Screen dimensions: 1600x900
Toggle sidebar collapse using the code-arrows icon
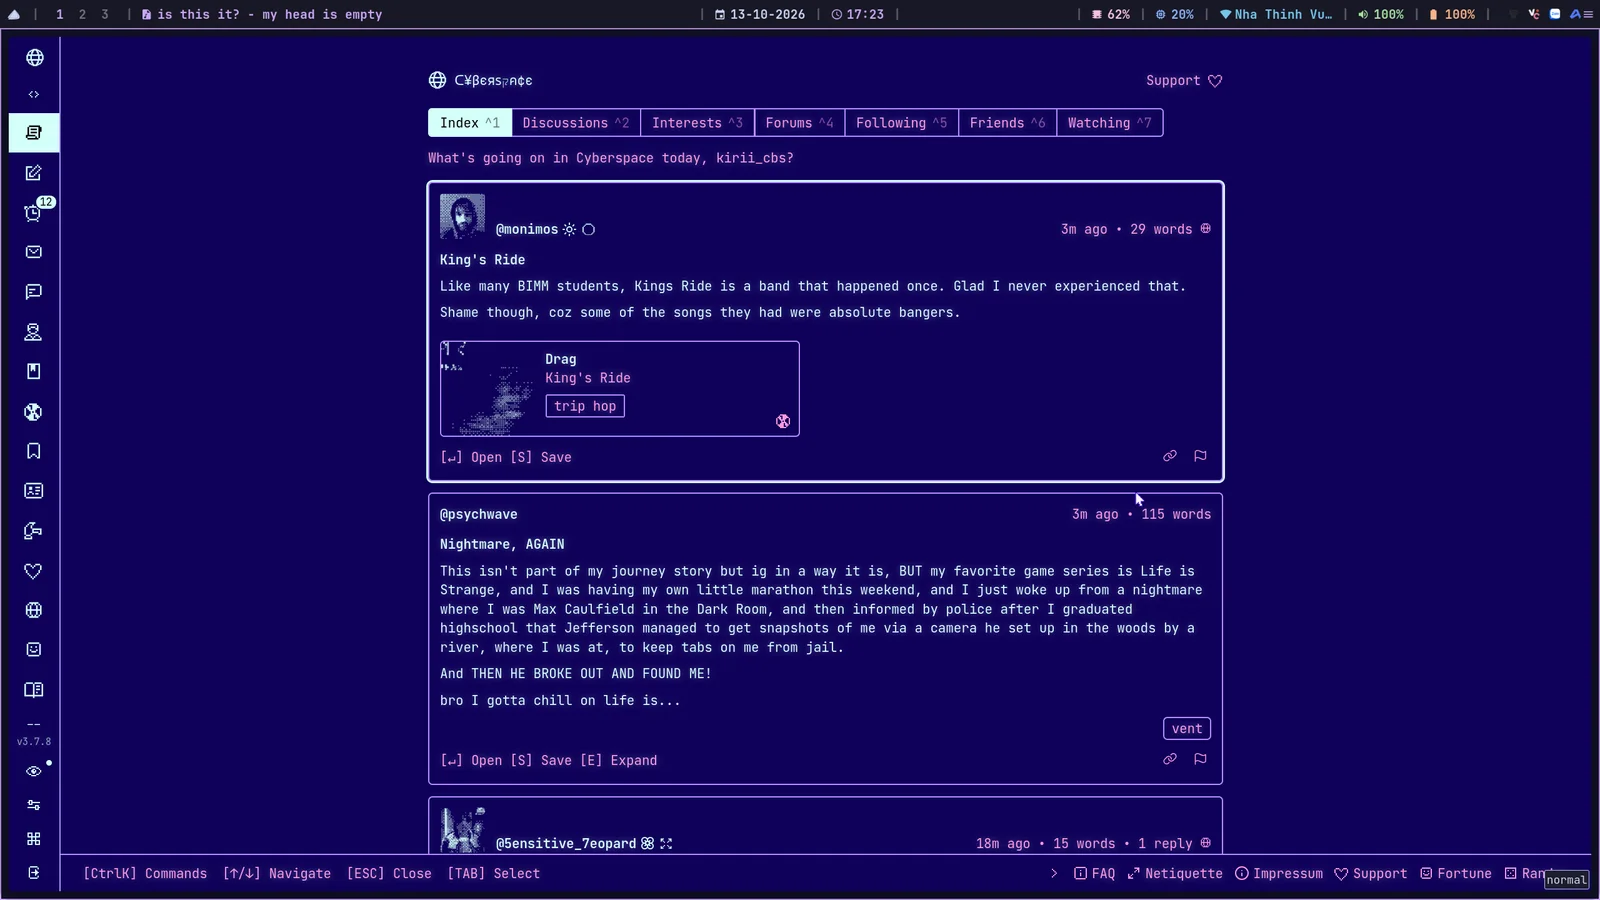tap(34, 94)
